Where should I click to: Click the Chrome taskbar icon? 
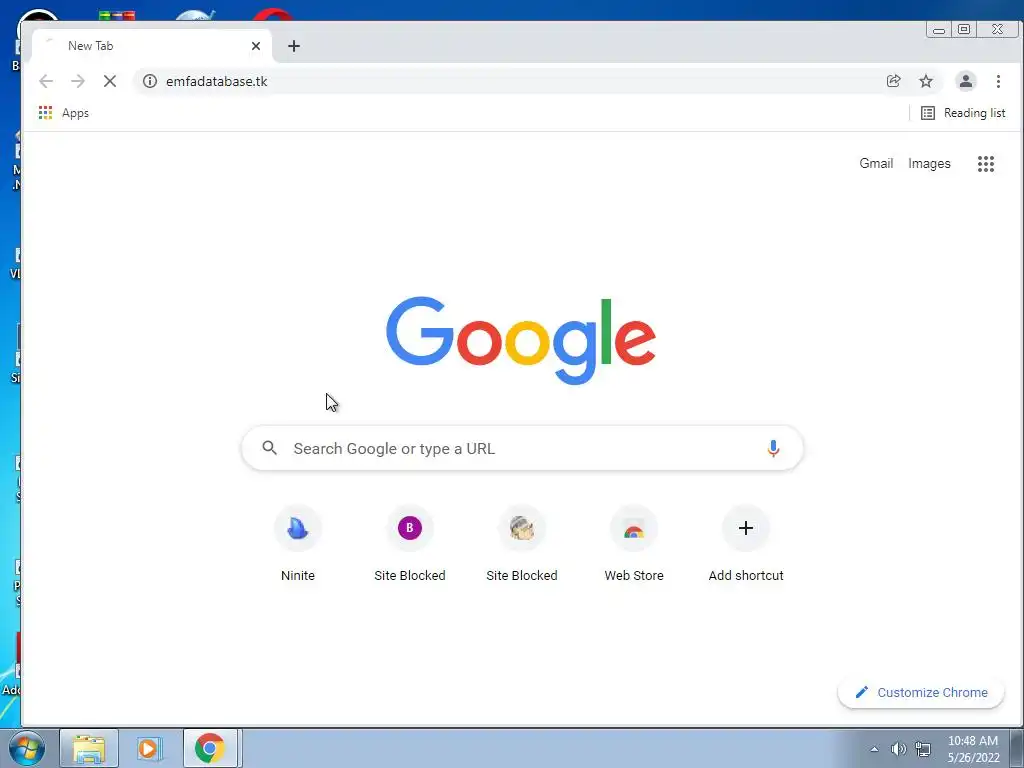pyautogui.click(x=210, y=748)
